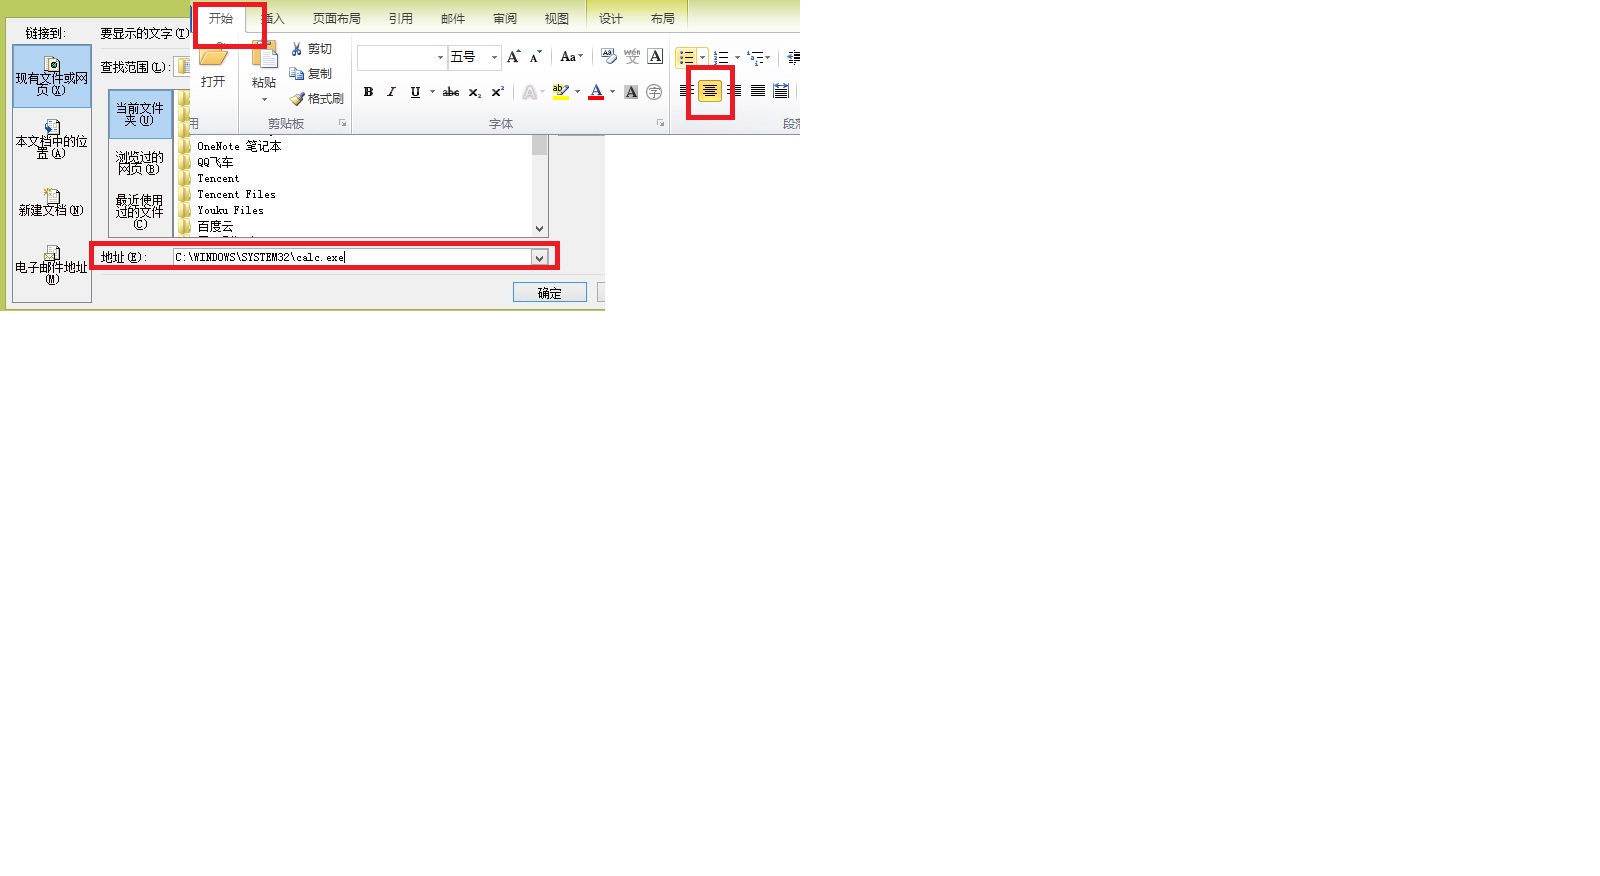Choose 最近使用过的文件 source
The image size is (1600, 876).
pos(140,211)
